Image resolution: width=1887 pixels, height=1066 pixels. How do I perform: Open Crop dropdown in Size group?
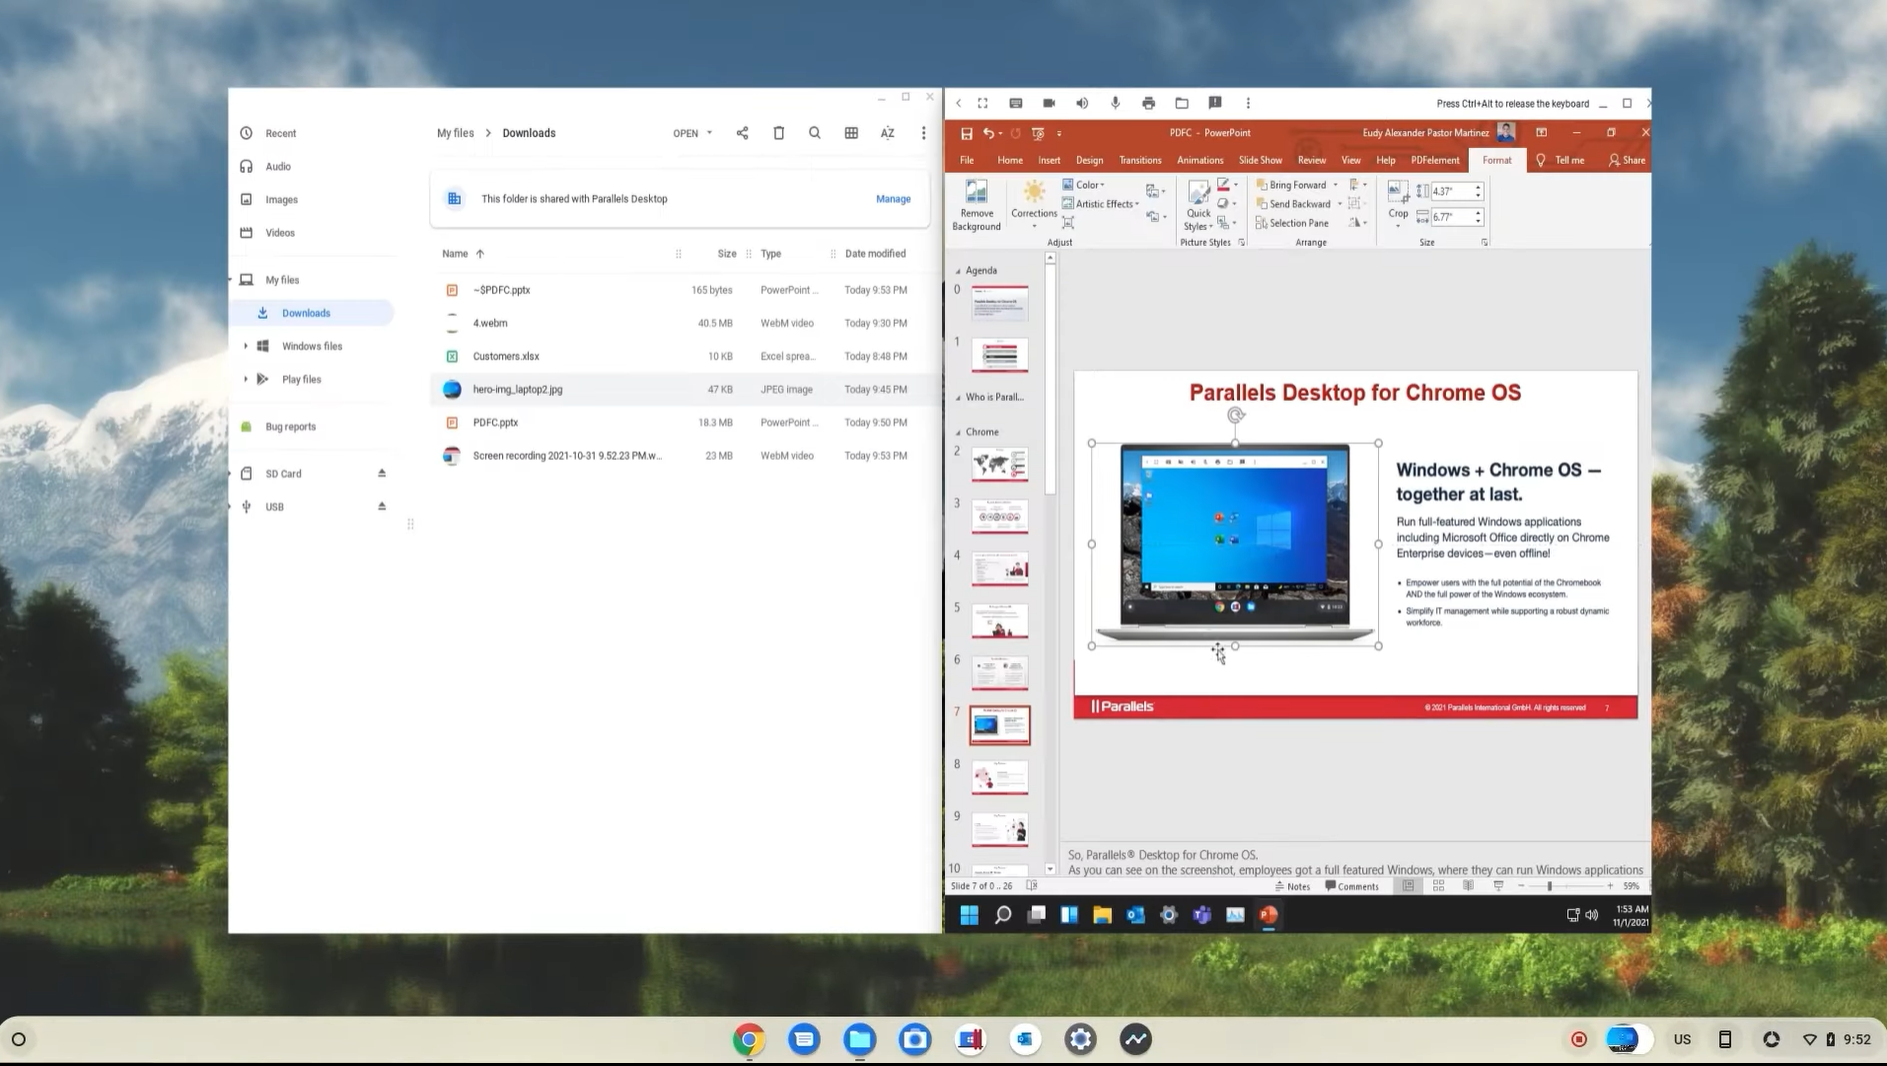click(x=1398, y=225)
